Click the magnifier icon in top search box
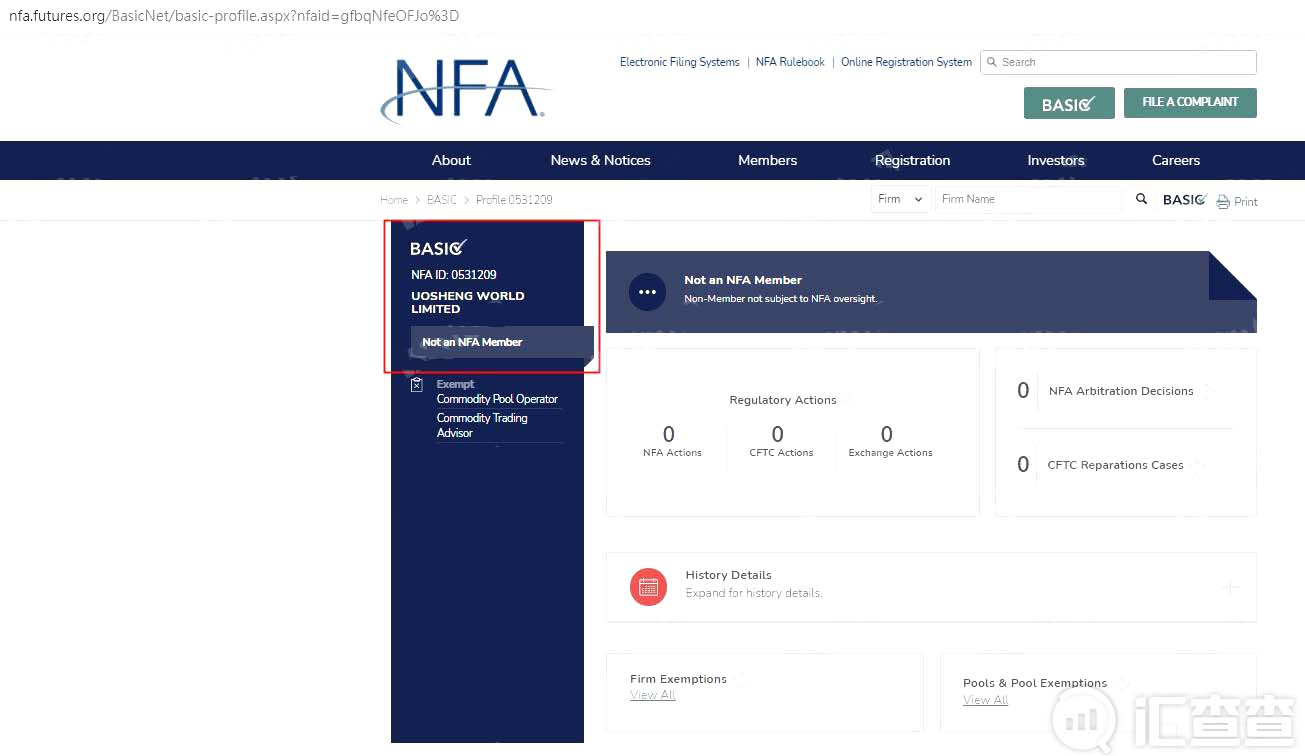 point(992,62)
